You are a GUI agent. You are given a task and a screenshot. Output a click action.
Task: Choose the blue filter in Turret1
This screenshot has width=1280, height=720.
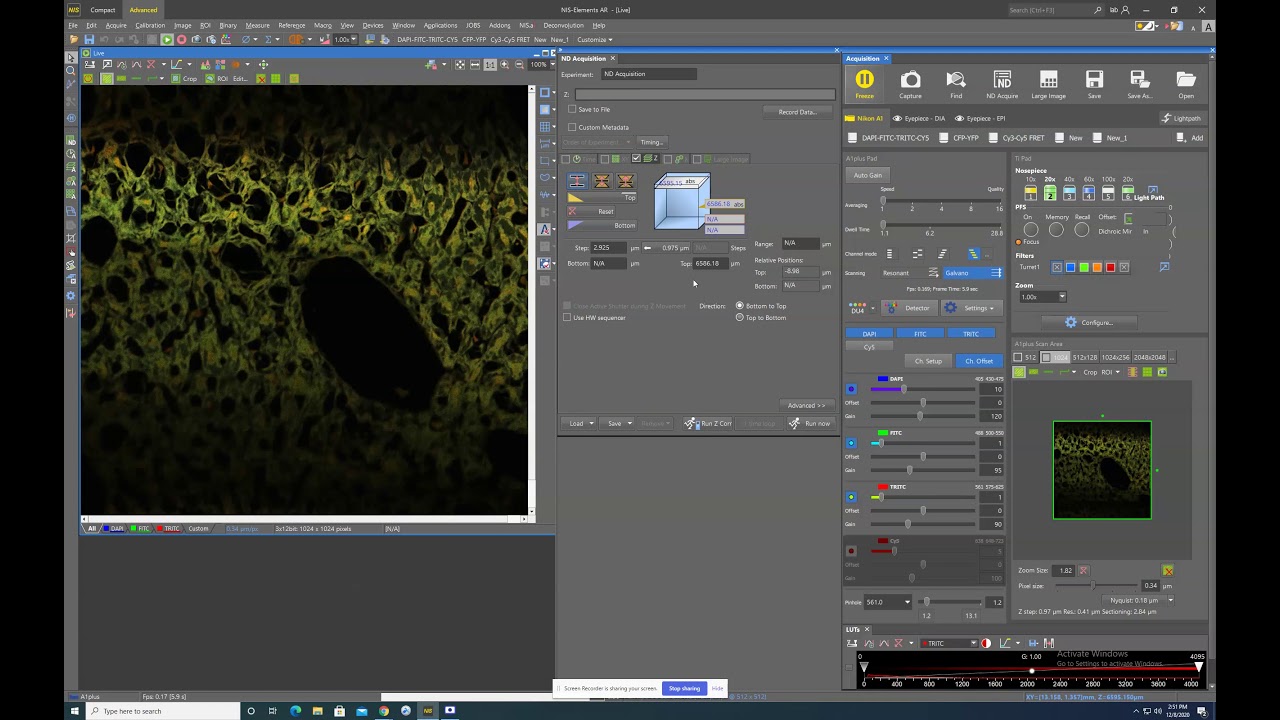pos(1070,267)
